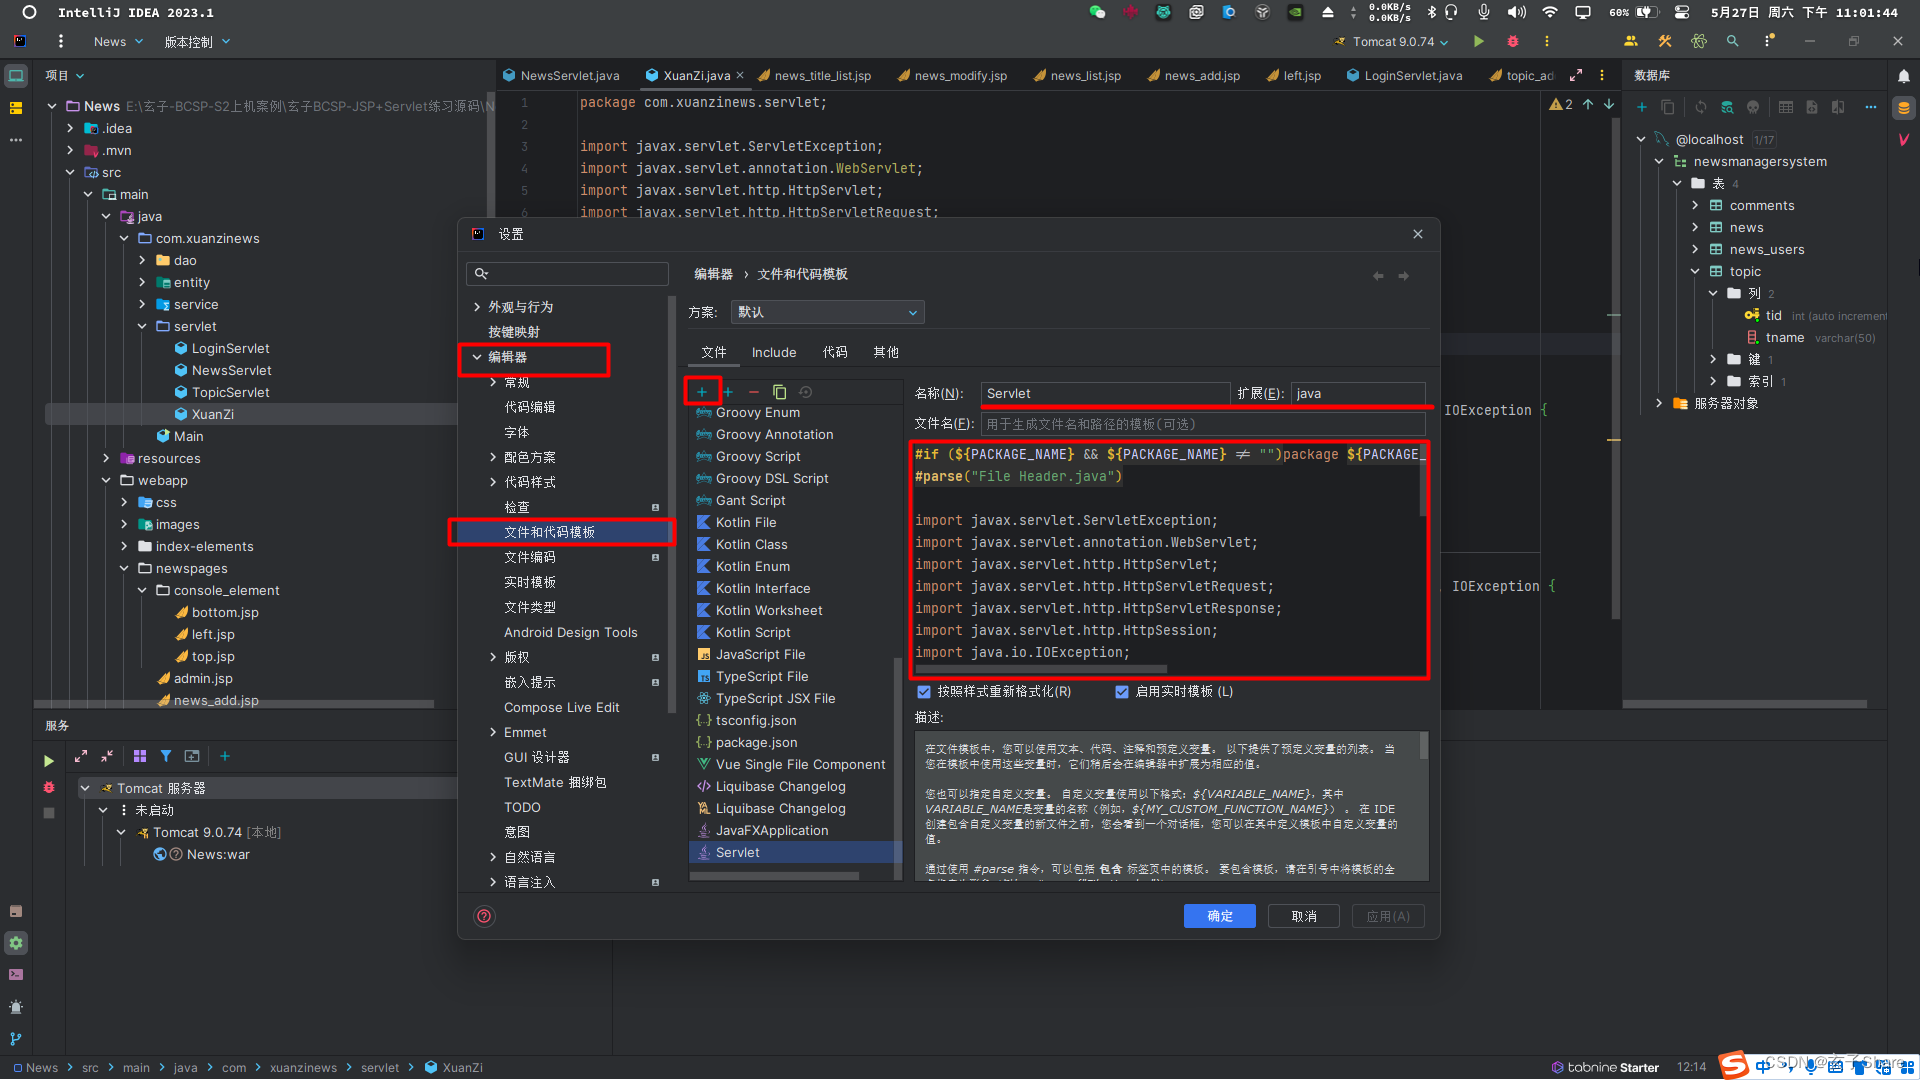Switch to the Include tab
Viewport: 1920px width, 1080px height.
pyautogui.click(x=774, y=352)
